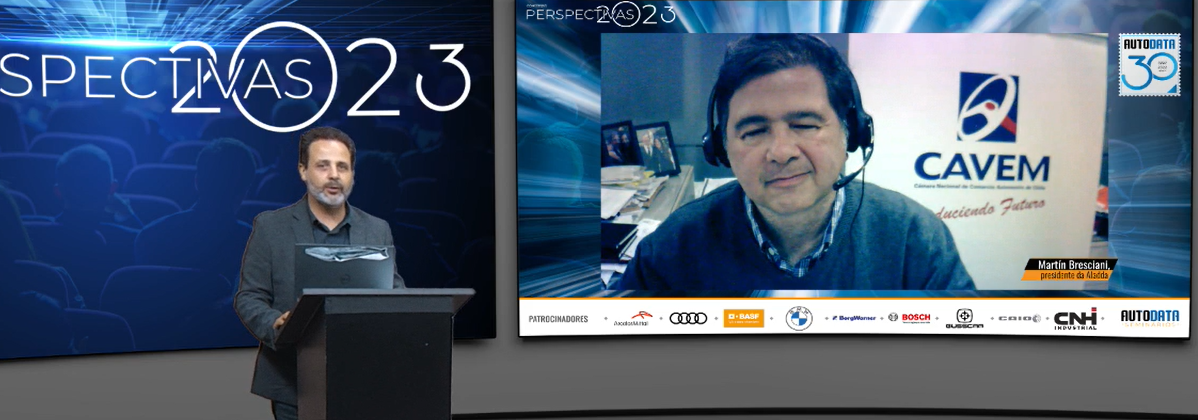This screenshot has height=420, width=1198.
Task: Click the AutoData 30 anniversary stamp
Action: pos(1149,65)
